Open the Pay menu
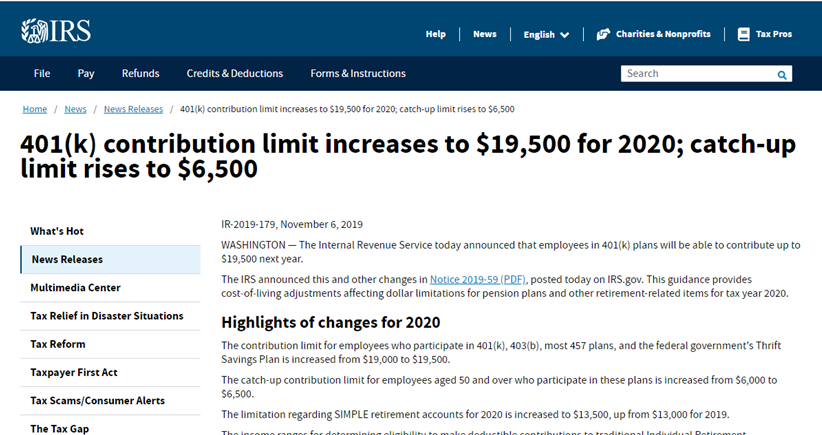 click(86, 73)
